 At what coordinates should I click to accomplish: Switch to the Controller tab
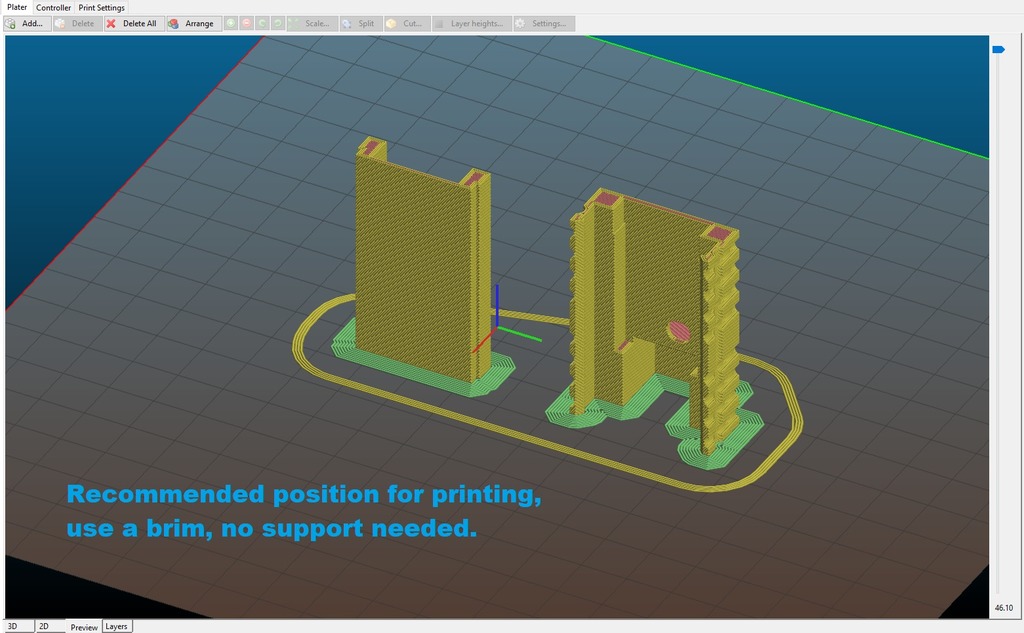tap(54, 7)
